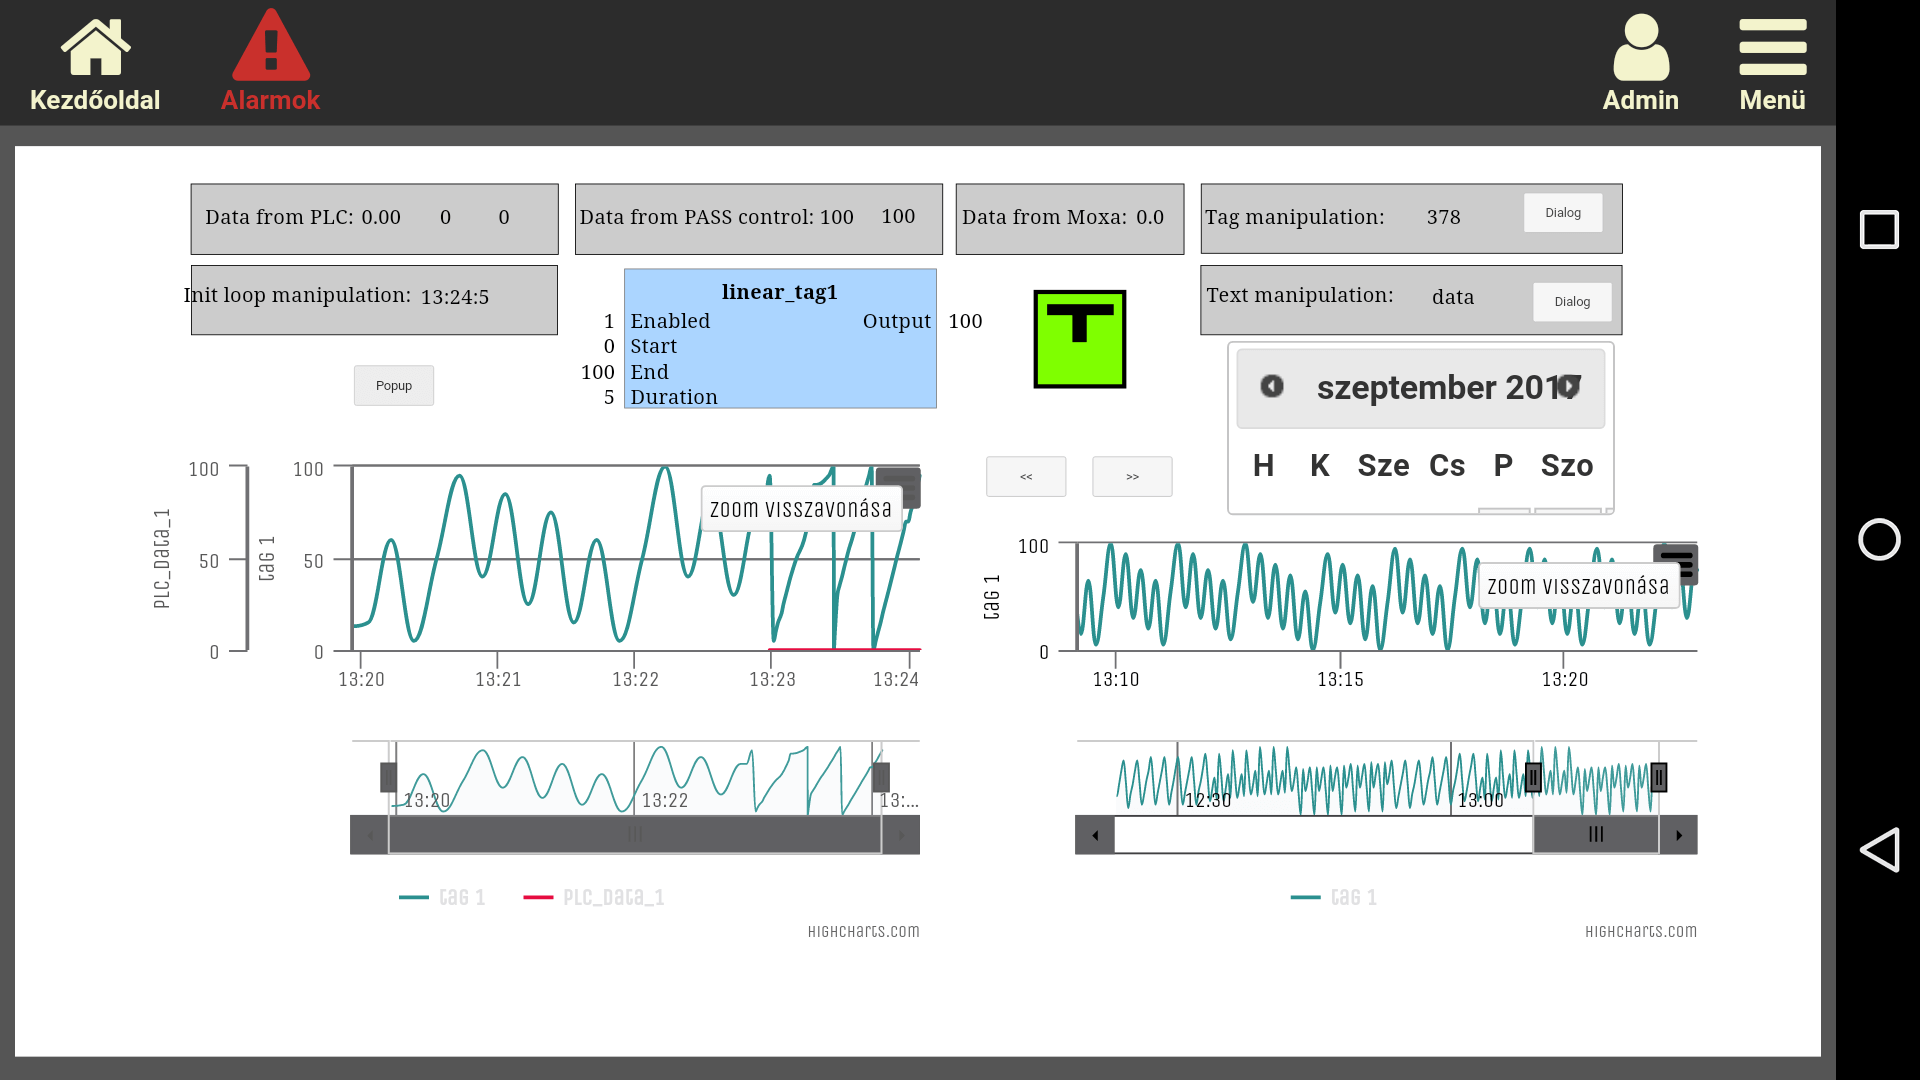Click Highcharts.com credit under left chart

(x=863, y=931)
